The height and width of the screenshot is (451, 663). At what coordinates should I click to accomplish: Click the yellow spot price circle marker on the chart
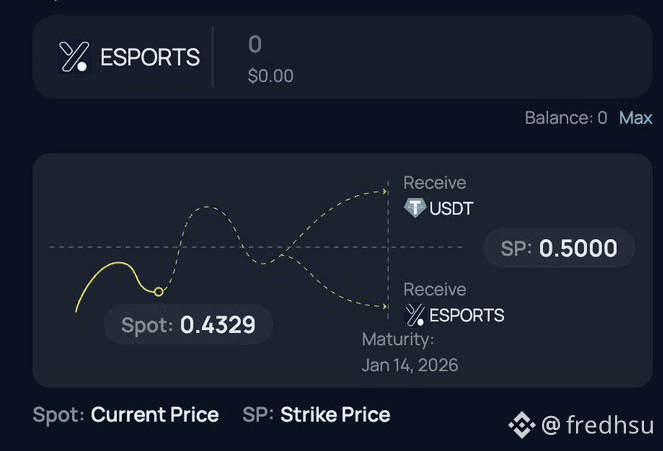pos(158,291)
